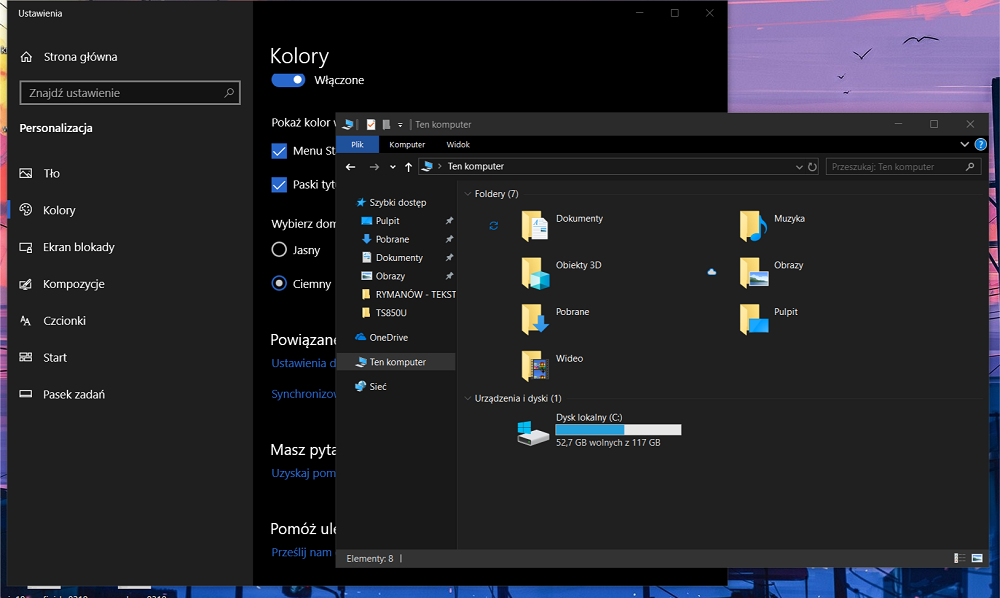The height and width of the screenshot is (598, 1000).
Task: Expand the address bar history dropdown
Action: click(x=799, y=167)
